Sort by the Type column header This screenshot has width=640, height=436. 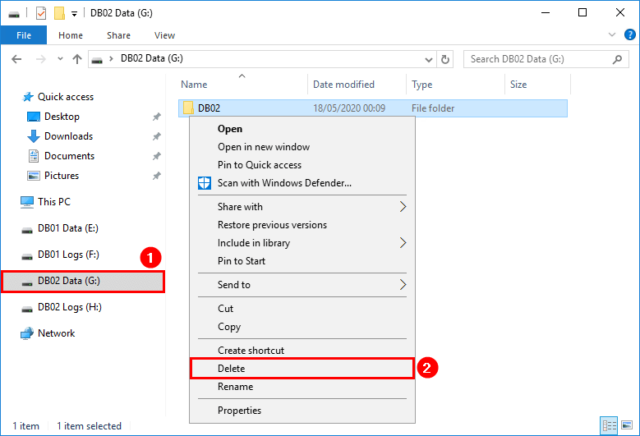click(422, 85)
